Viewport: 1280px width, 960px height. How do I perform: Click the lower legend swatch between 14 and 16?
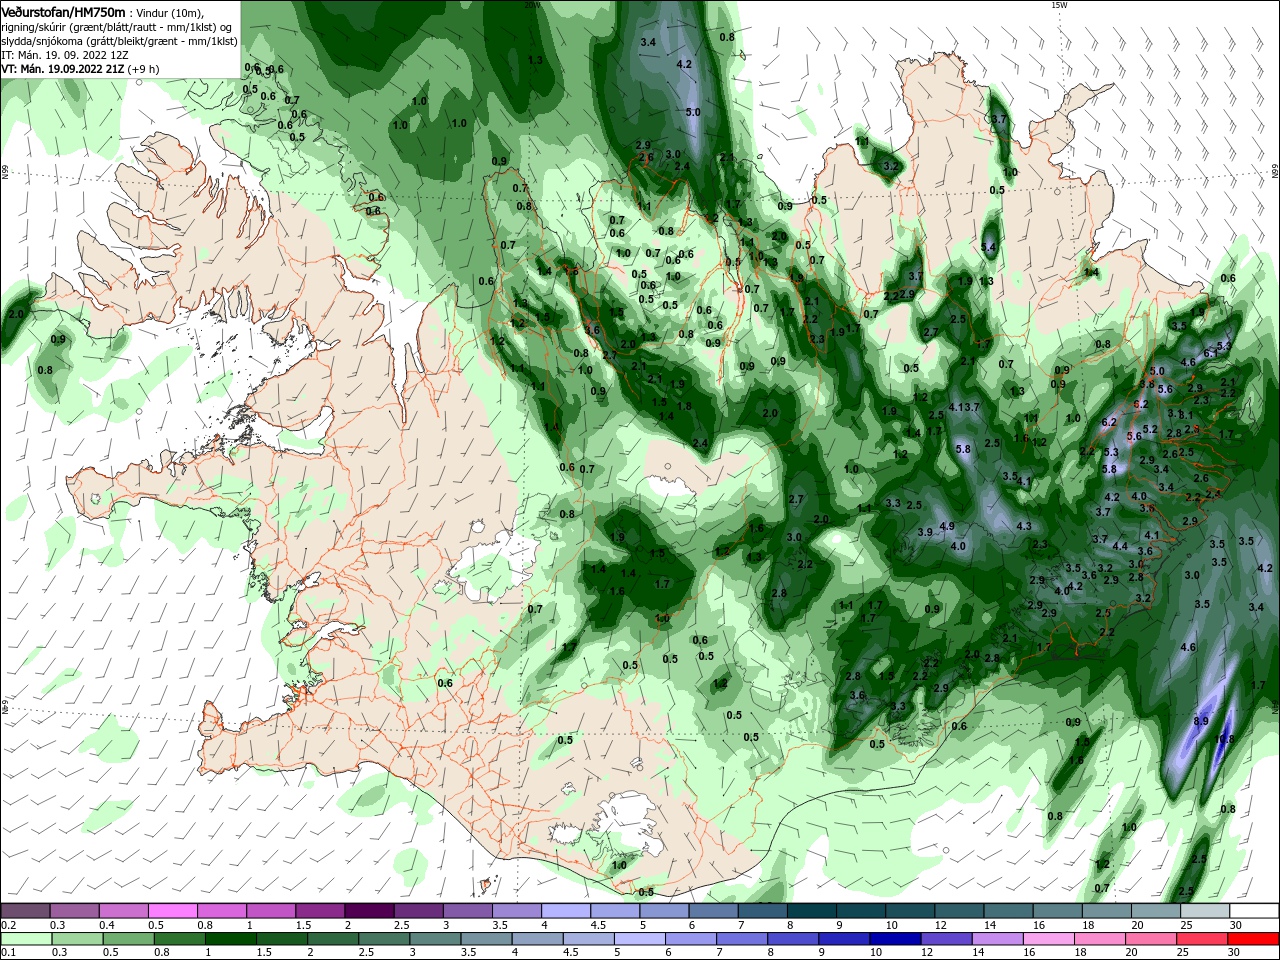pos(997,939)
